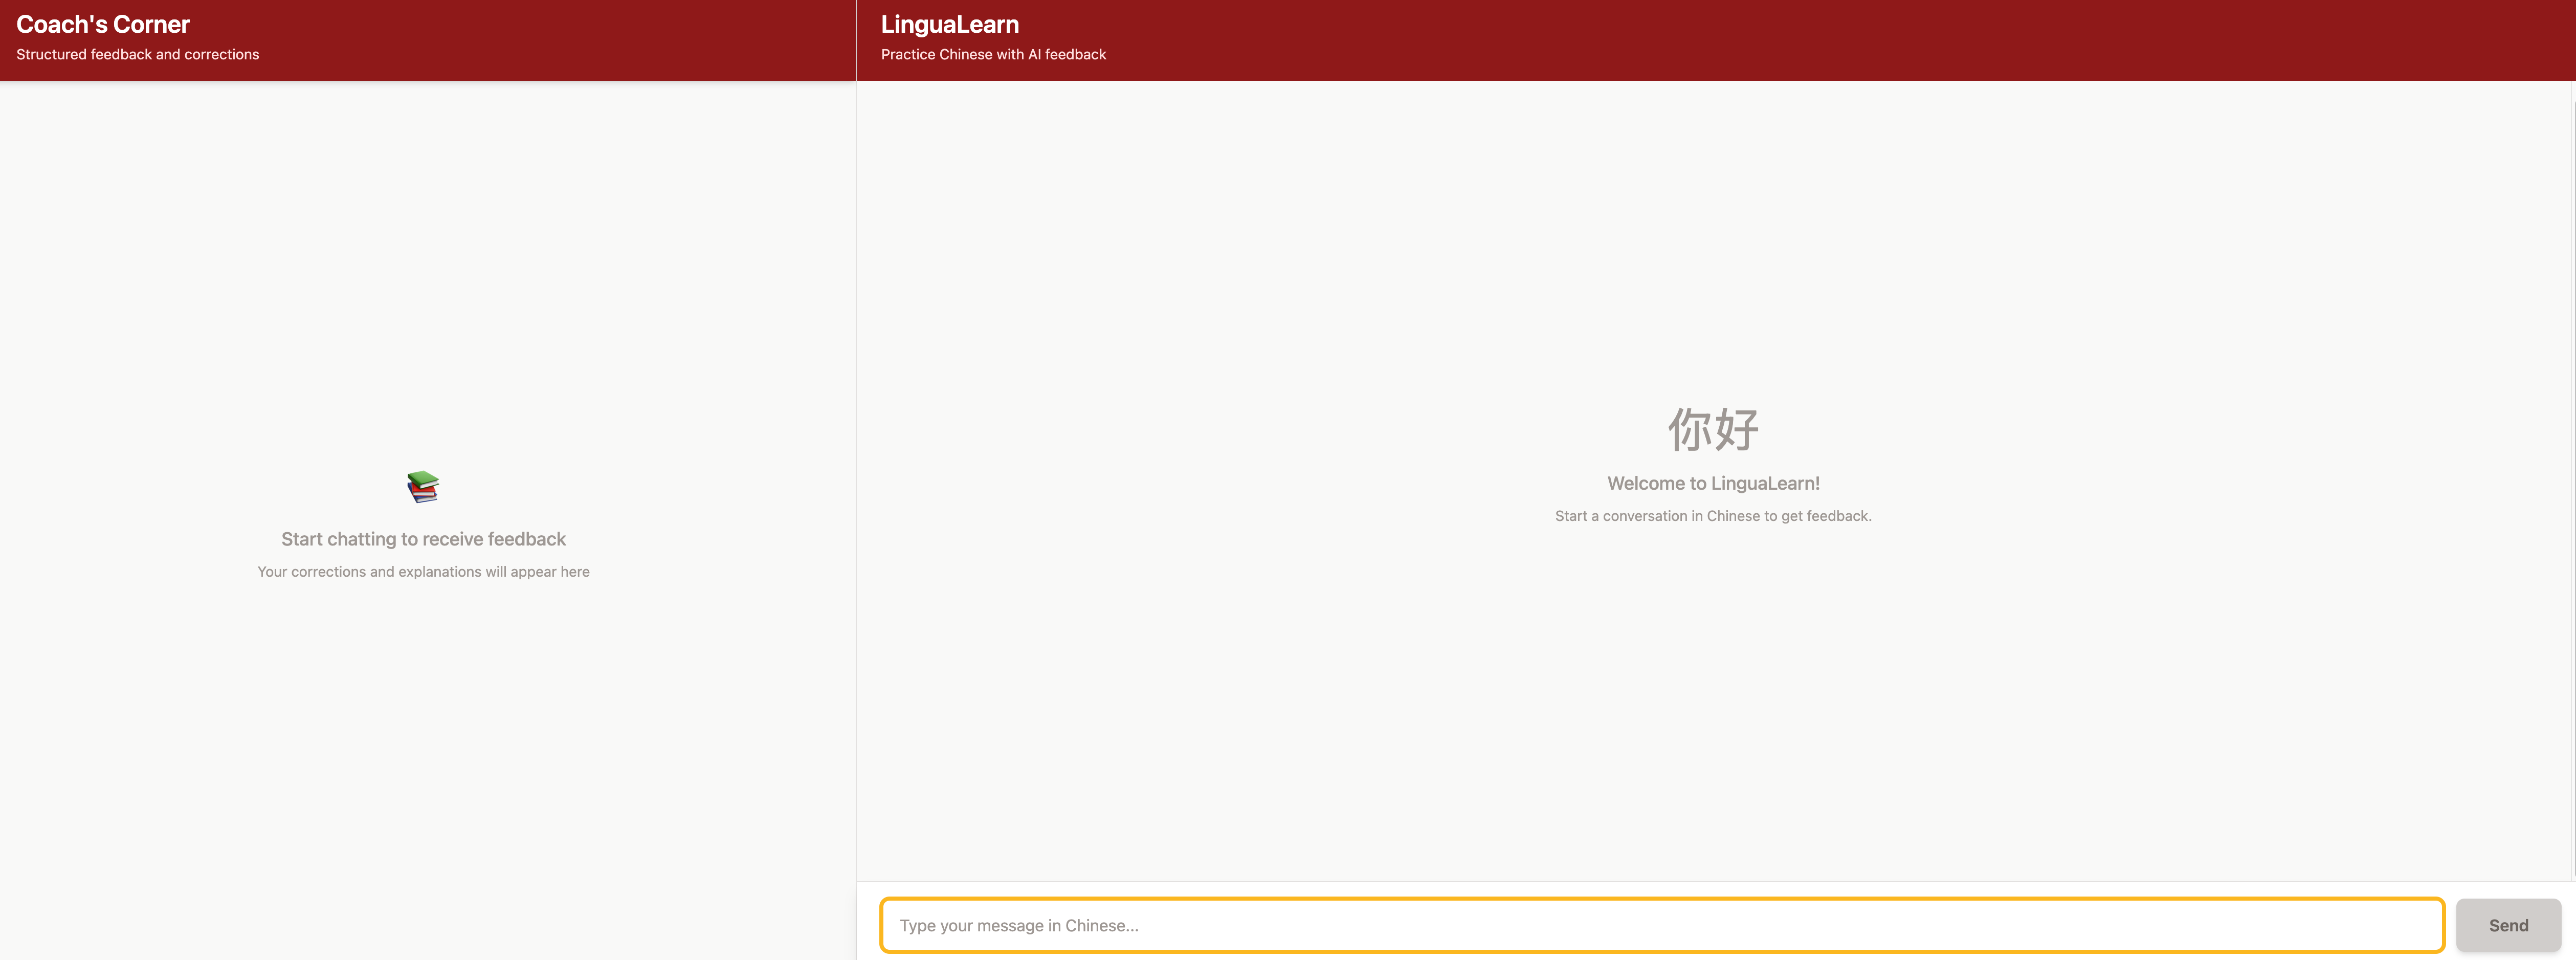Click the stacked books icon
The height and width of the screenshot is (960, 2576).
click(x=423, y=487)
